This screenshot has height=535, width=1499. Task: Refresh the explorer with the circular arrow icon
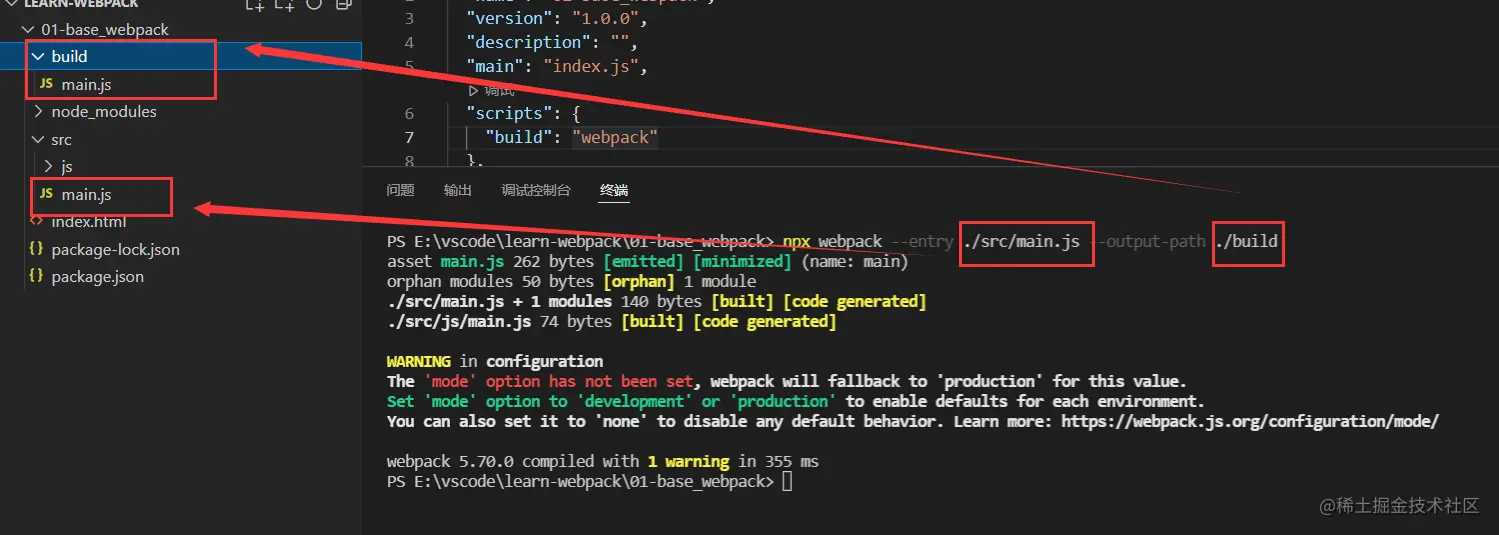(314, 5)
